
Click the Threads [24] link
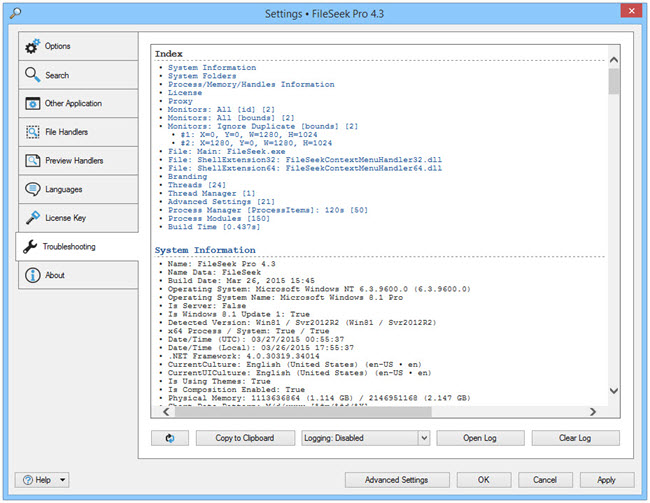(x=196, y=185)
